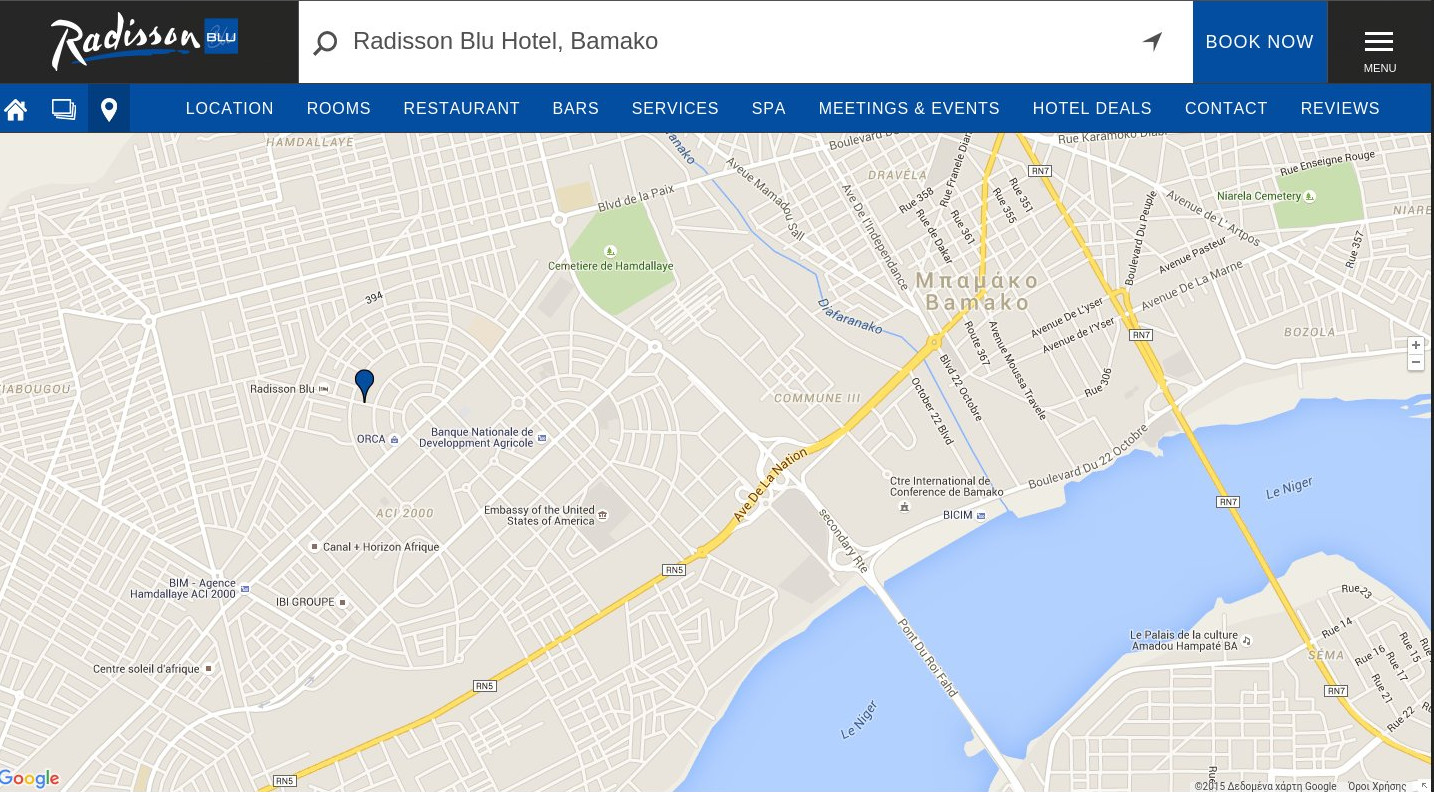Click the hotel search input field
Viewport: 1434px width, 792px height.
pos(745,42)
